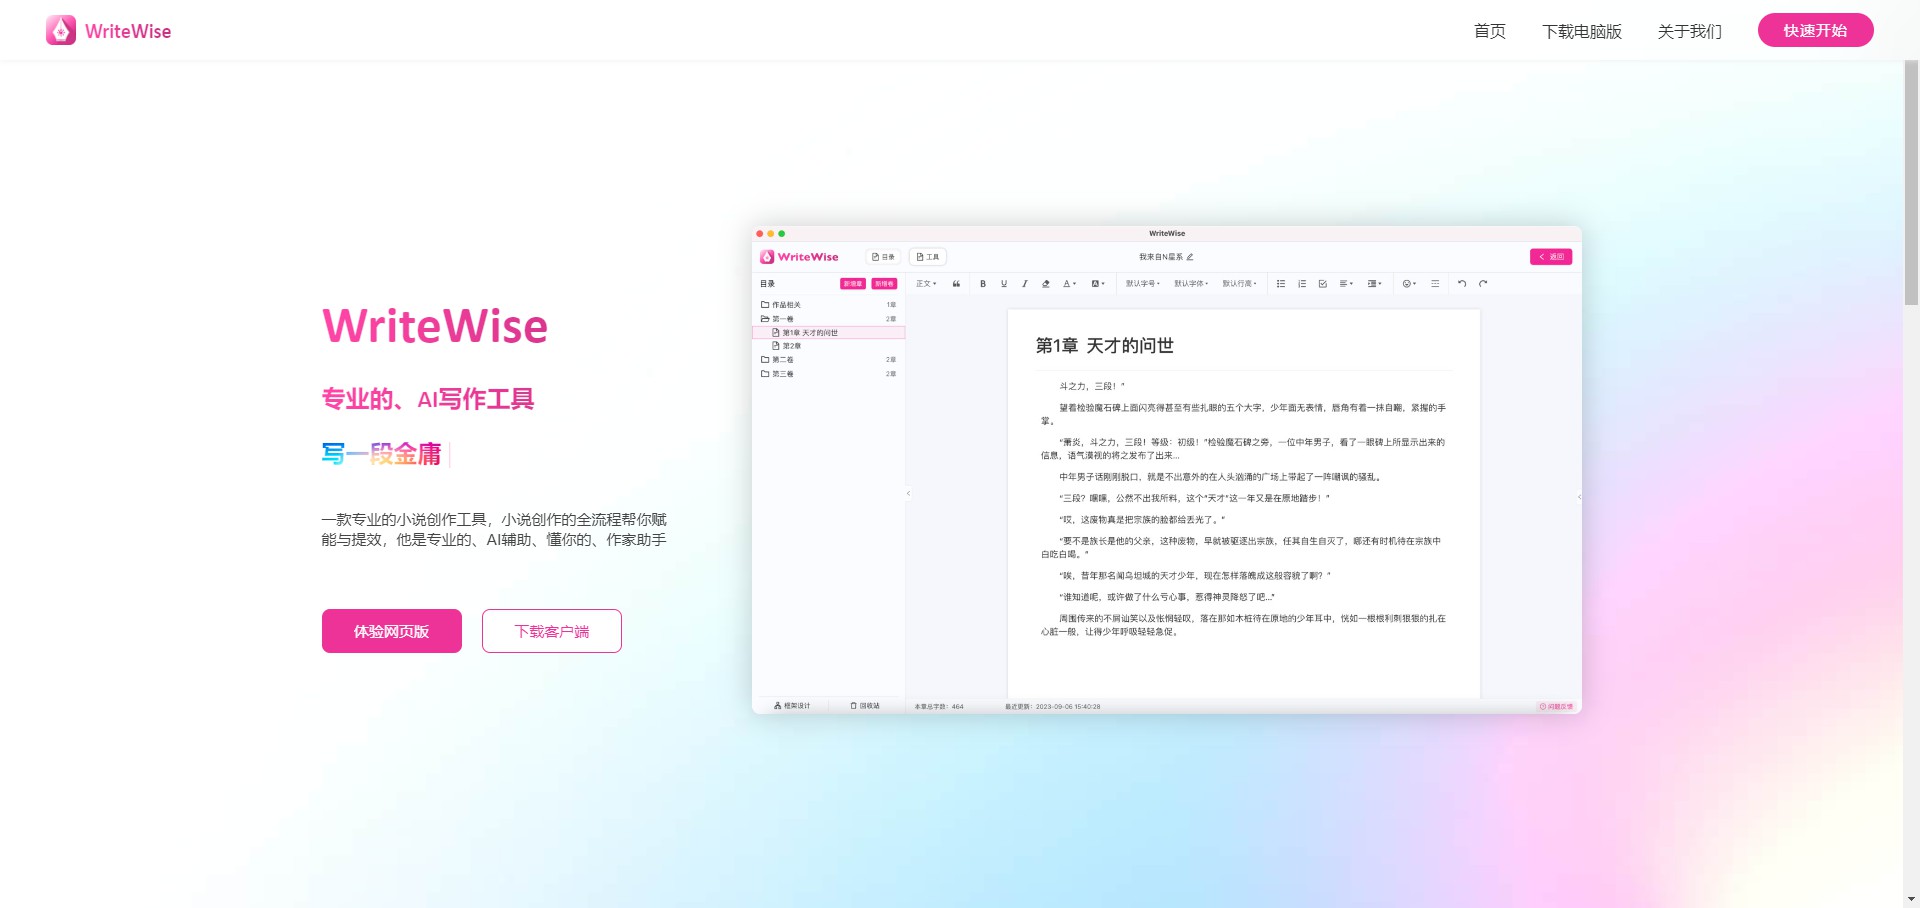The image size is (1920, 908).
Task: Click the app preview screenshot image
Action: coord(1167,470)
